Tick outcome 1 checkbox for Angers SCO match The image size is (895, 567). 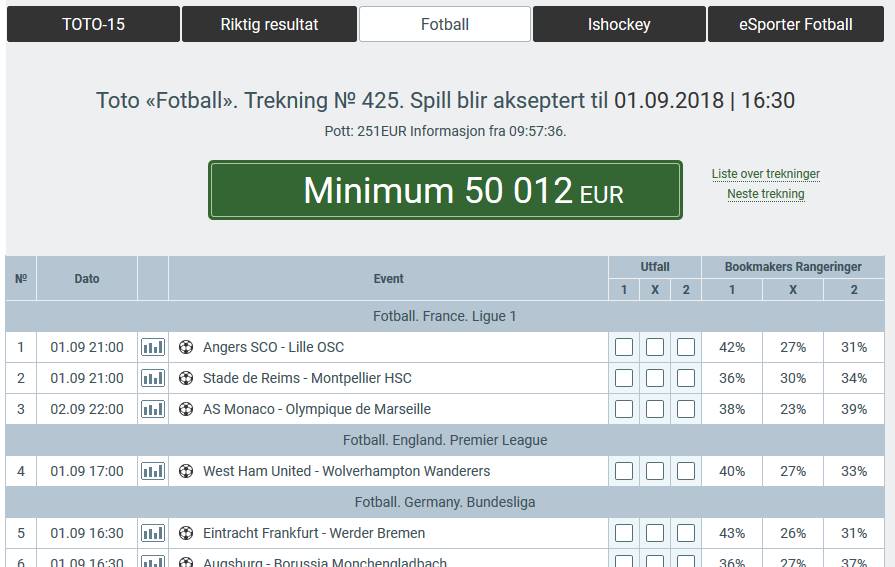pyautogui.click(x=624, y=347)
